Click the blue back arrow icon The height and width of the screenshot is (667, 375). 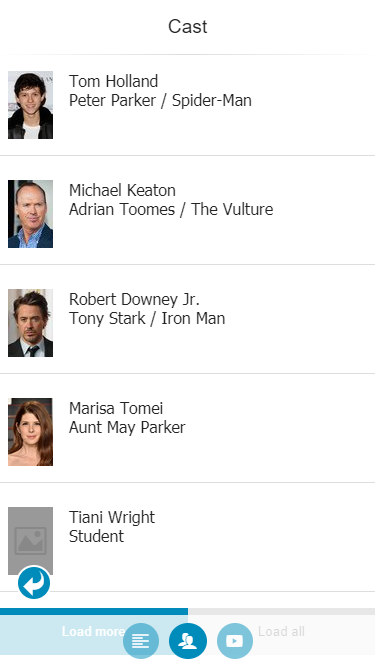tap(34, 583)
